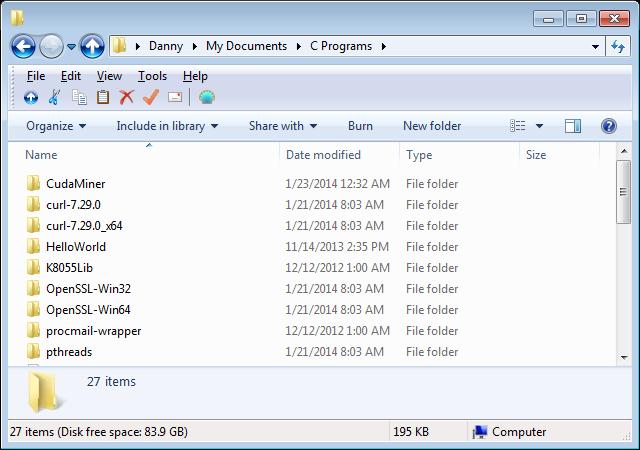Screen dimensions: 640x450
Task: Open the Organize dropdown
Action: [x=56, y=126]
